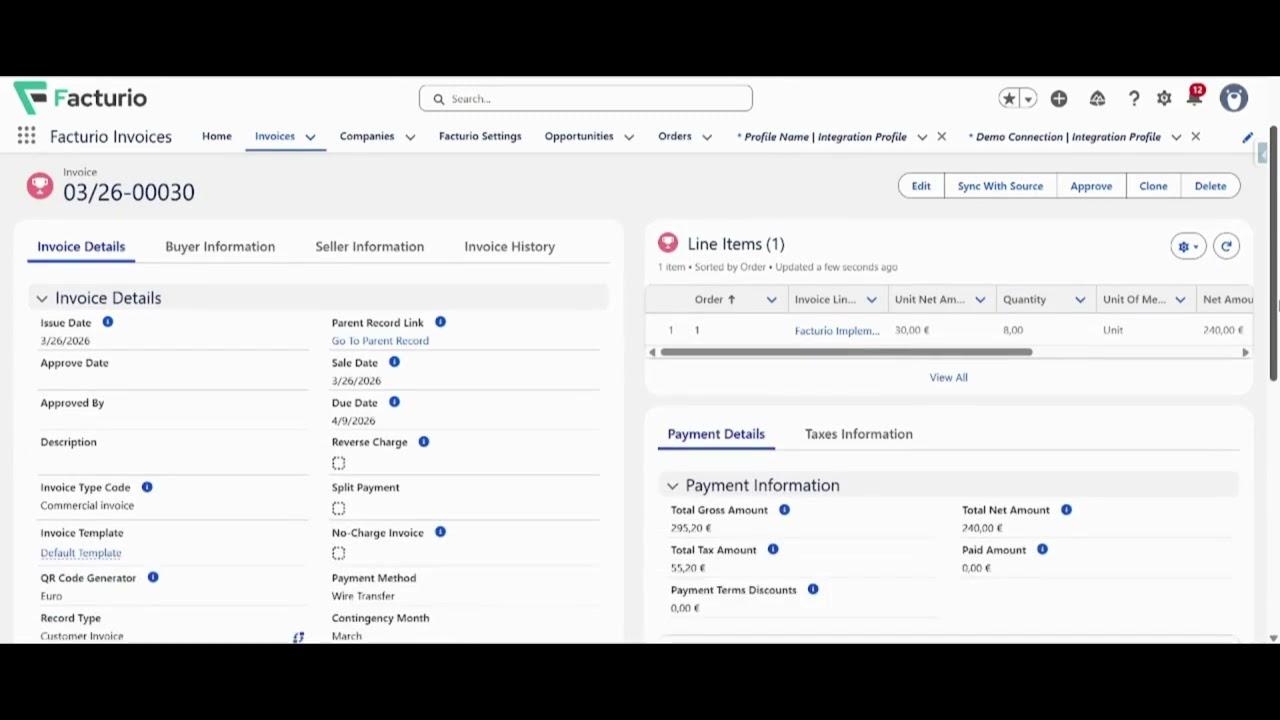Expand the Invoices nav dropdown arrow
1280x720 pixels.
pos(310,137)
